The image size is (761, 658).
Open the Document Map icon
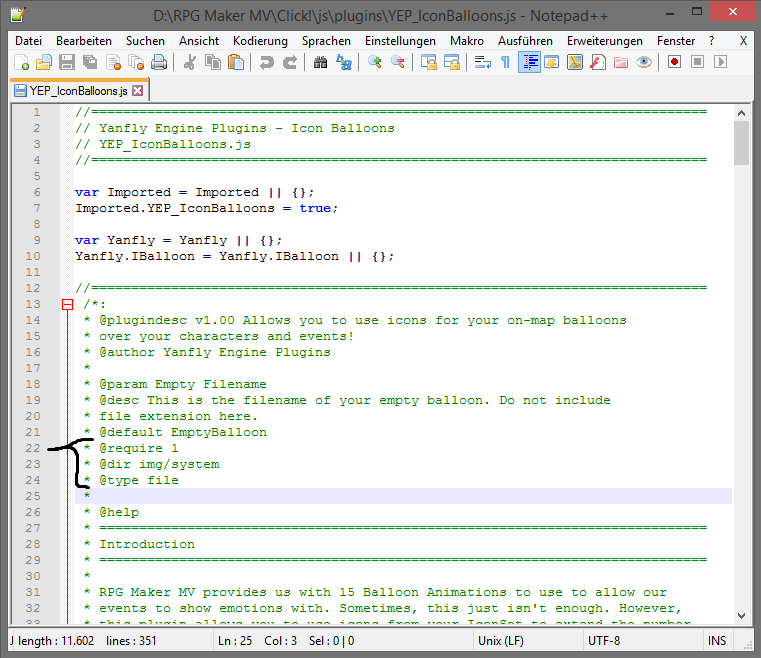tap(575, 62)
